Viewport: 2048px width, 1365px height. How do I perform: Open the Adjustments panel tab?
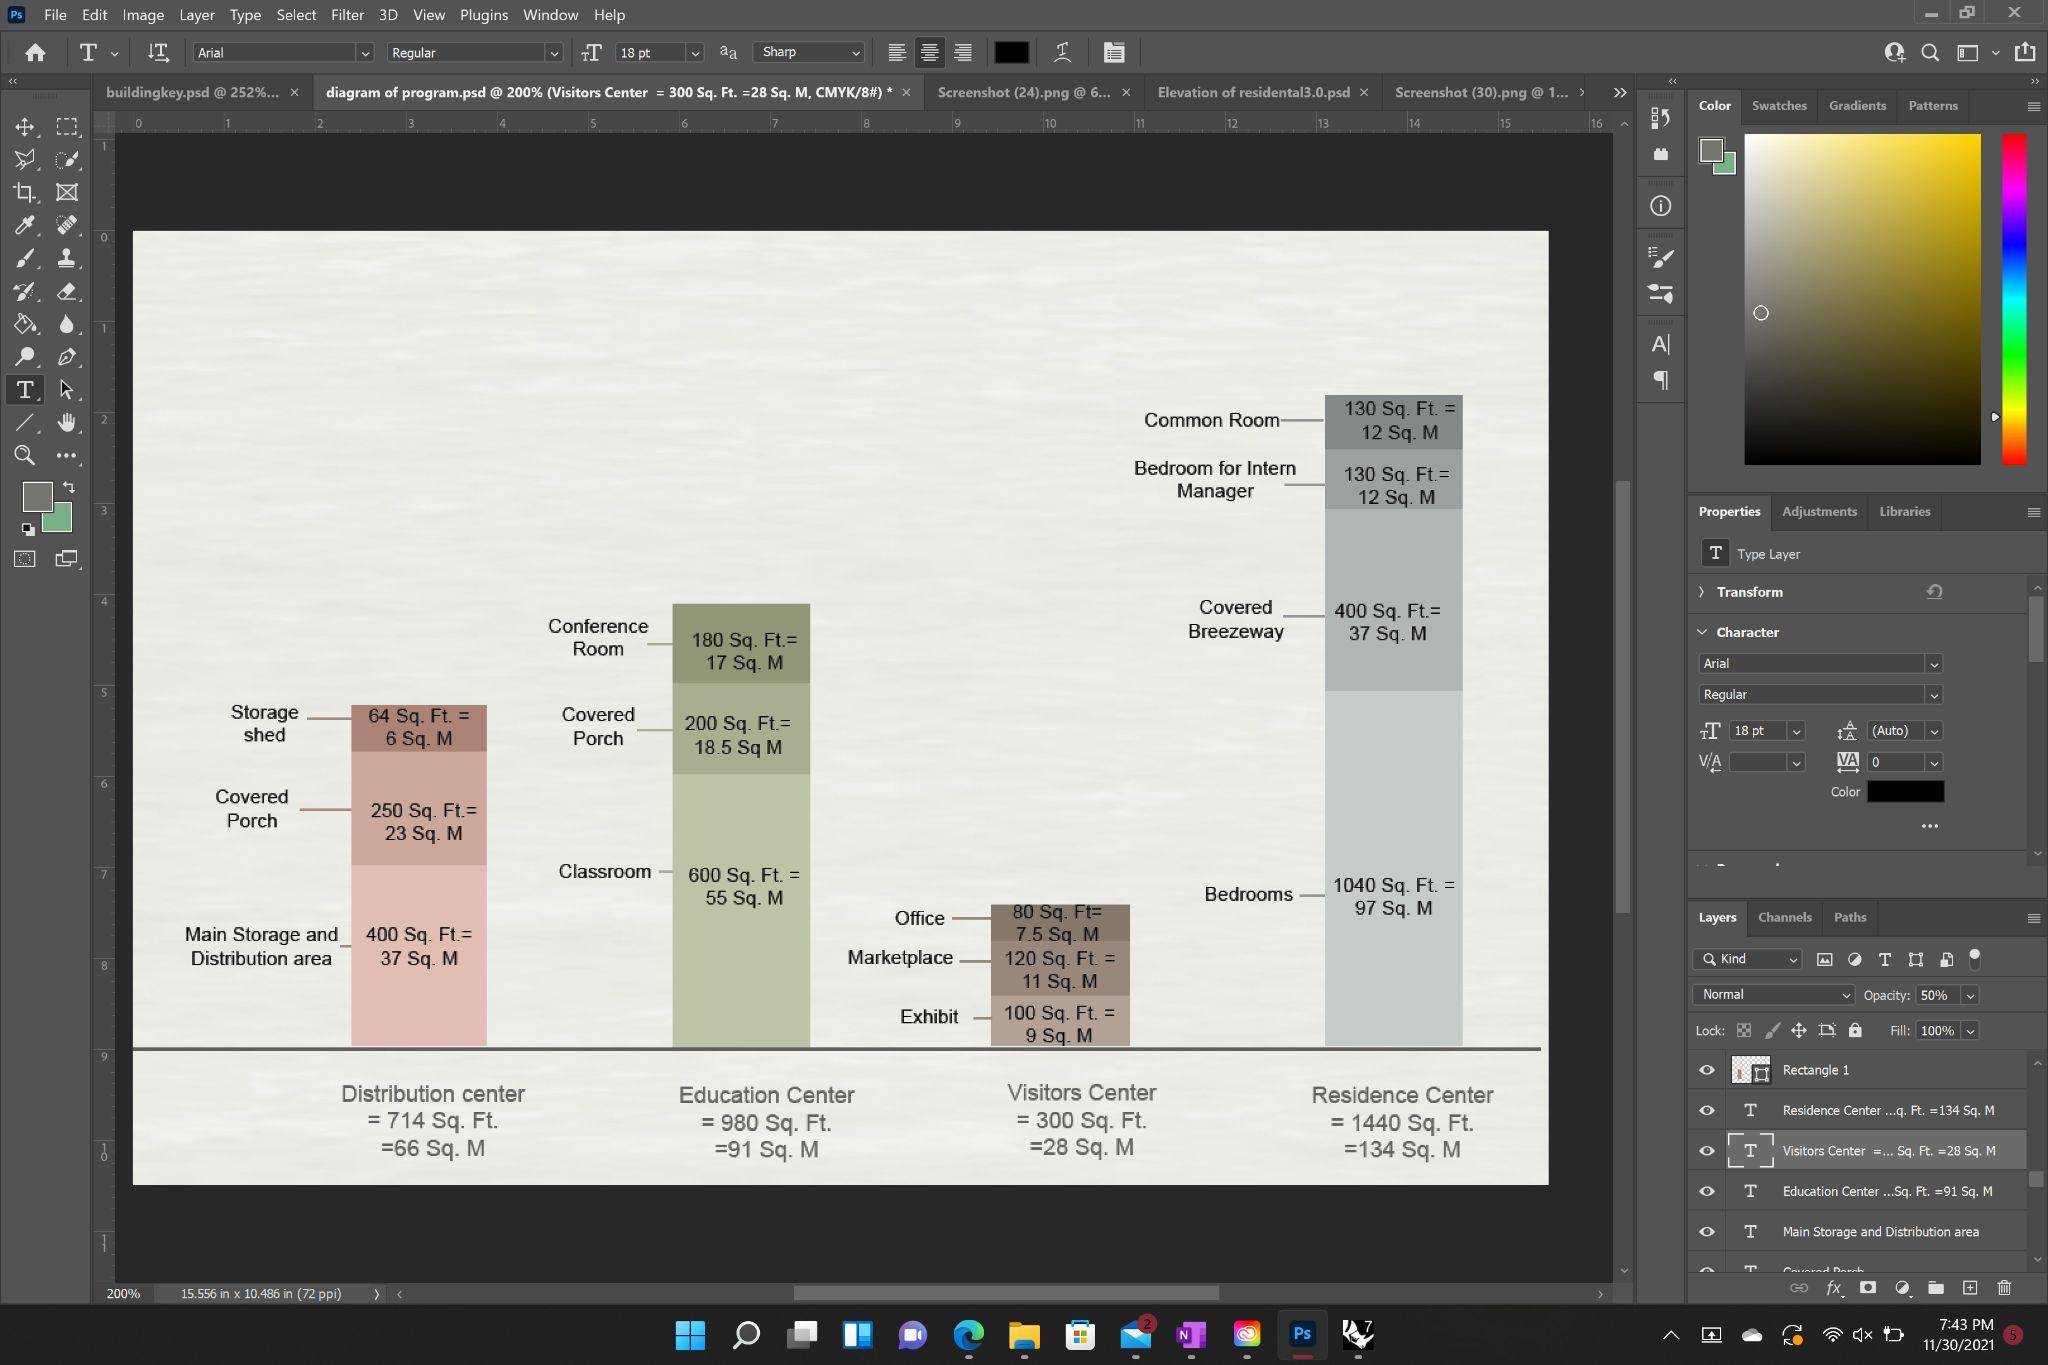[x=1818, y=511]
